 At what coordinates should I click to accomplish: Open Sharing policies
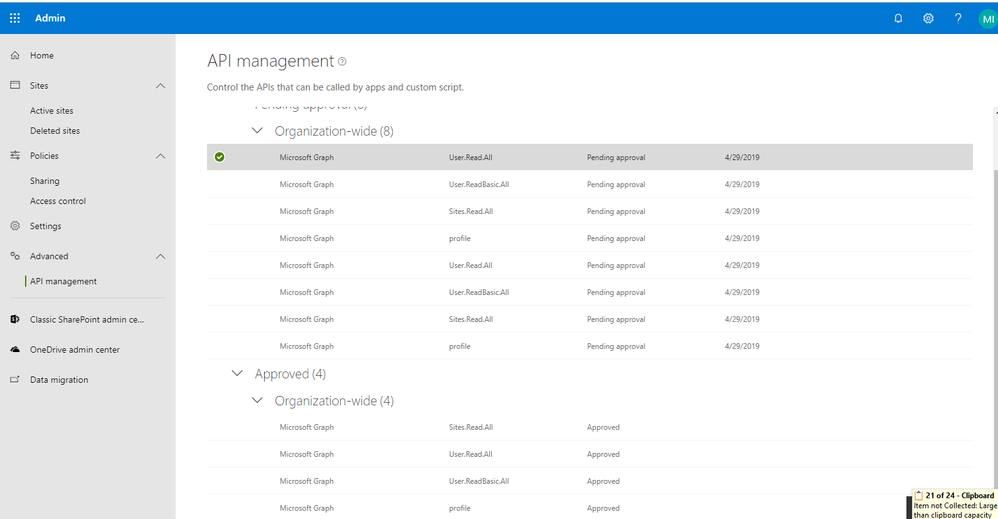point(45,181)
